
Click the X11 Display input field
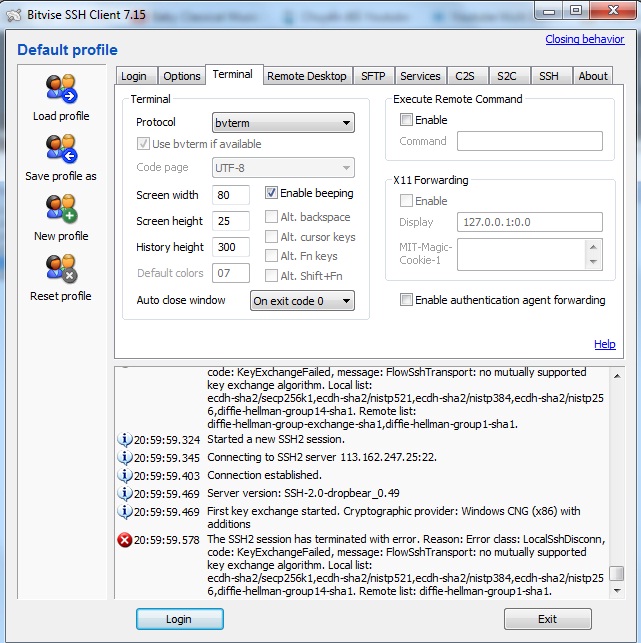point(530,222)
